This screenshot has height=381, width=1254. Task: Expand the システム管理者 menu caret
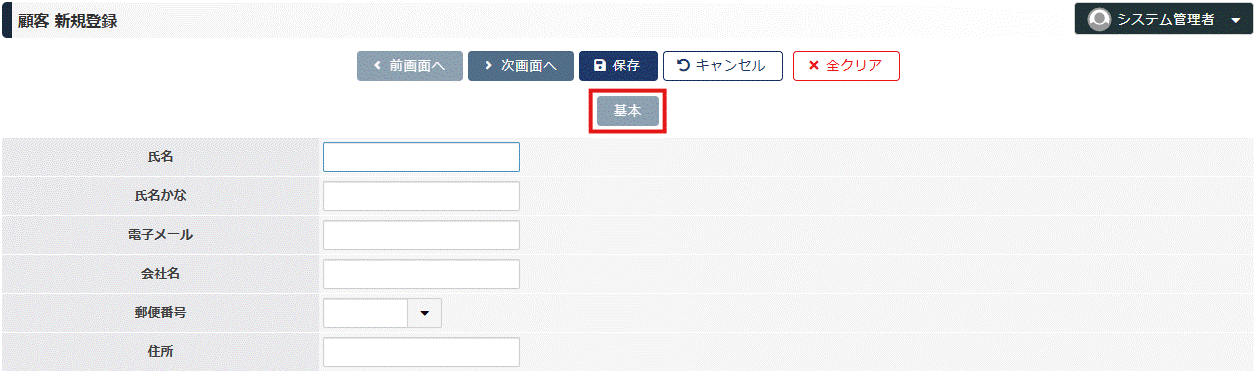click(x=1235, y=20)
